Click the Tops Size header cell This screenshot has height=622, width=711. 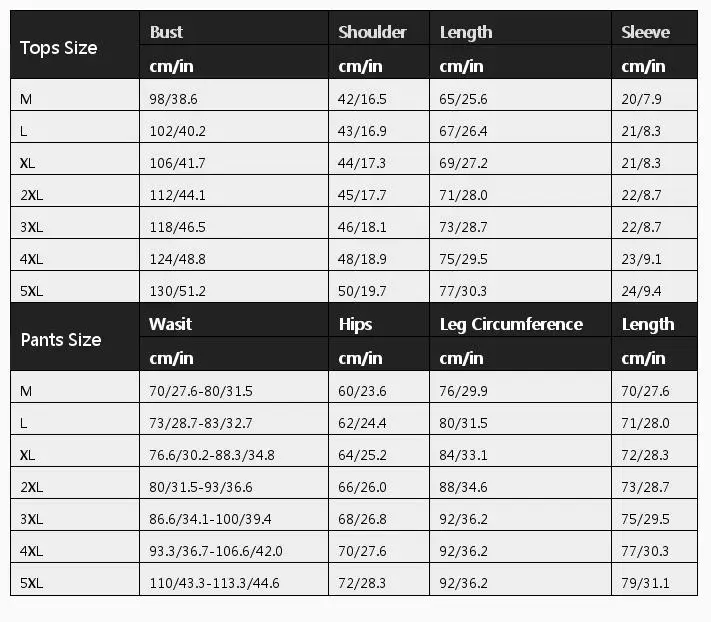[x=59, y=48]
